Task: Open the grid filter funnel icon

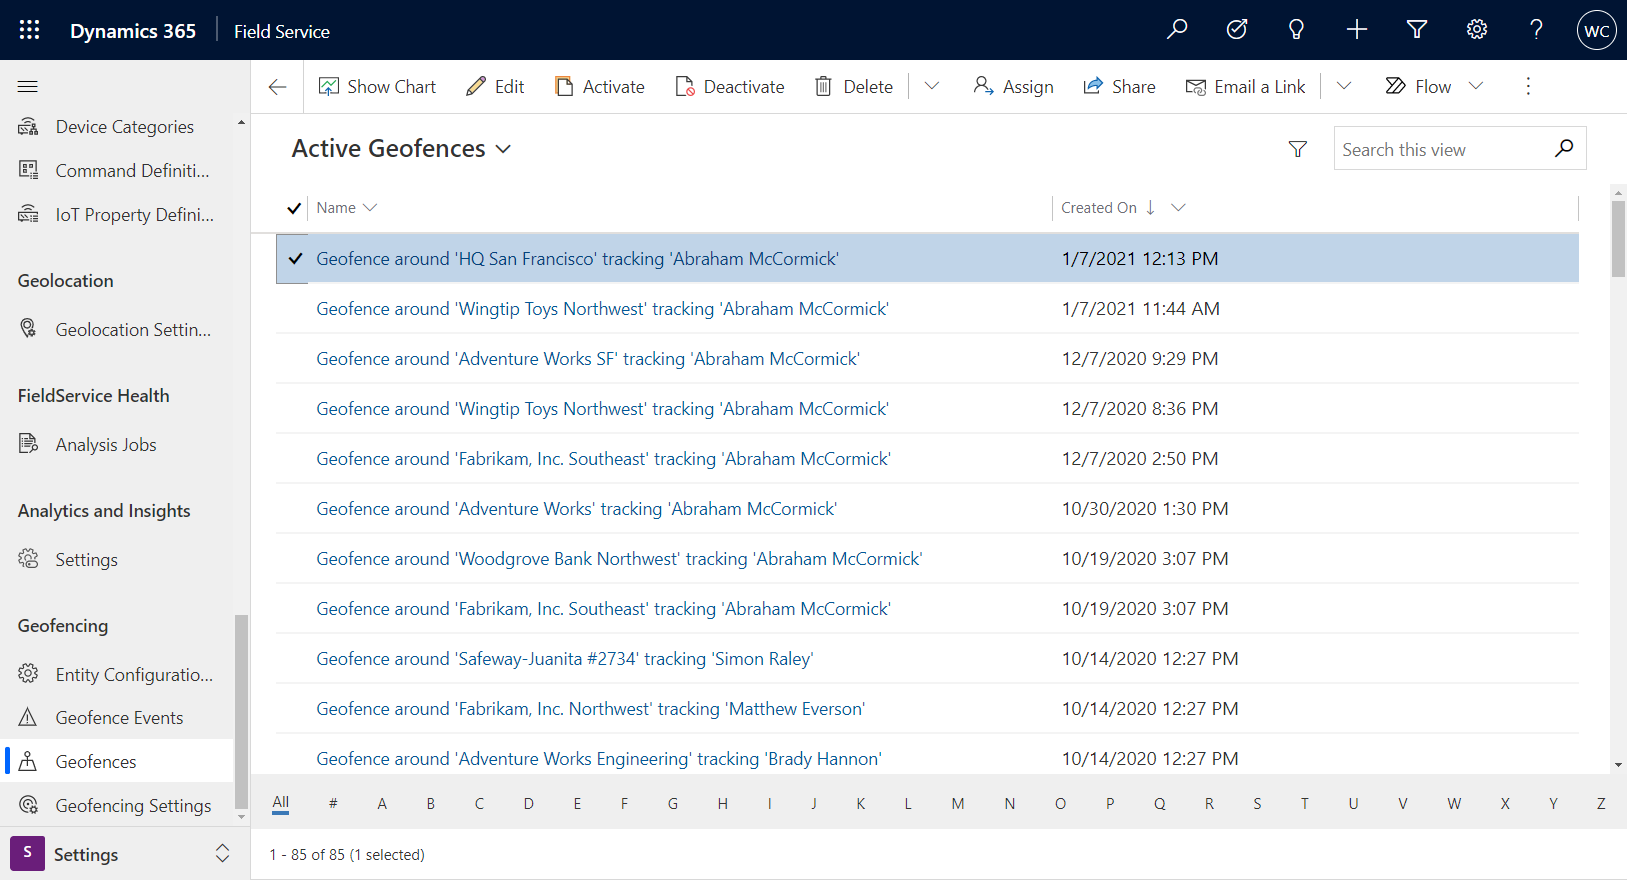Action: [1298, 149]
